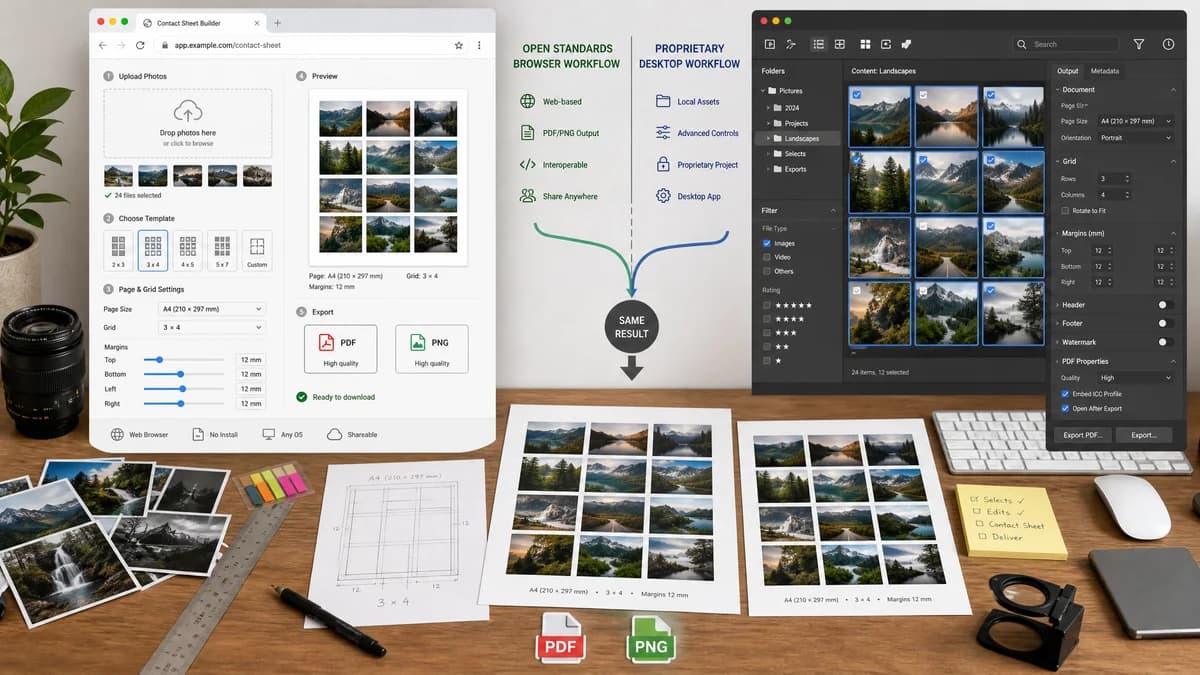The height and width of the screenshot is (675, 1200).
Task: Download as PDF High quality button
Action: click(340, 349)
